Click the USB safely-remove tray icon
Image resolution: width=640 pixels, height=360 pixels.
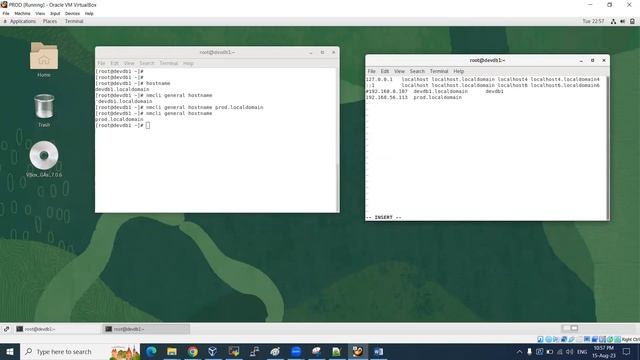pyautogui.click(x=529, y=351)
